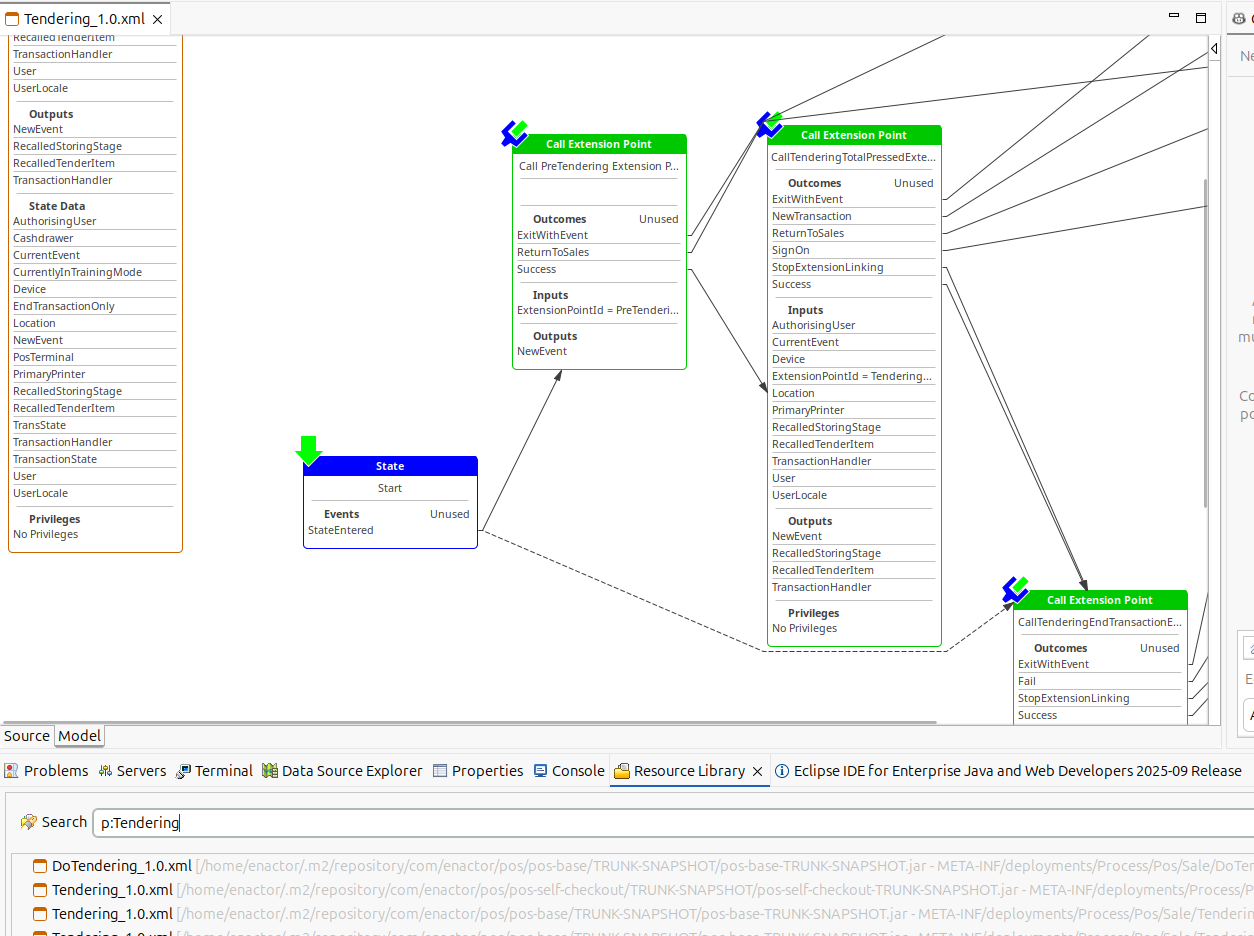The image size is (1254, 936).
Task: Switch to the Model tab
Action: (x=78, y=736)
